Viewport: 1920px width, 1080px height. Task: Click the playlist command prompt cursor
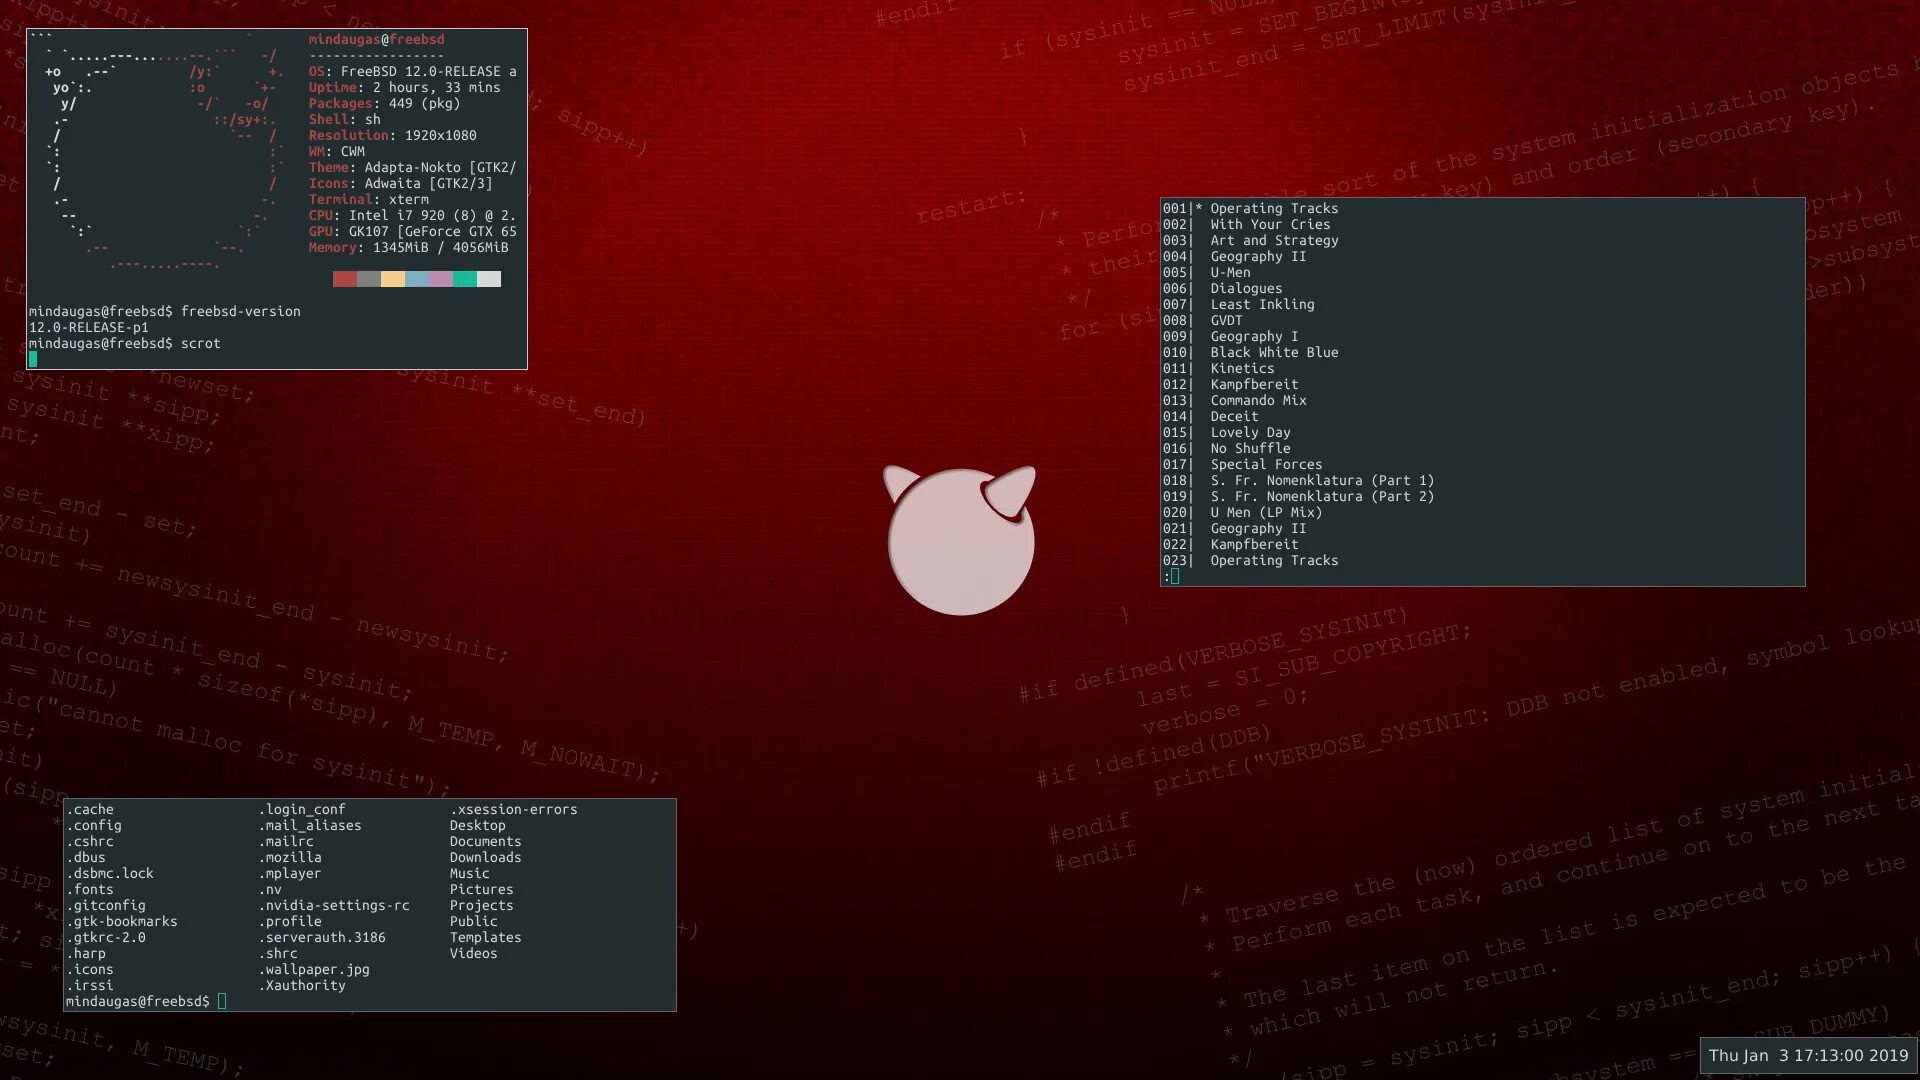point(1175,577)
